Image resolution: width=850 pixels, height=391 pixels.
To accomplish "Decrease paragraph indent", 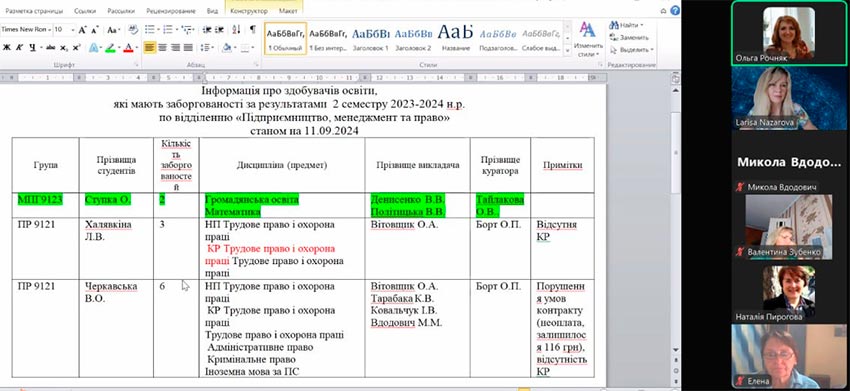I will 207,30.
